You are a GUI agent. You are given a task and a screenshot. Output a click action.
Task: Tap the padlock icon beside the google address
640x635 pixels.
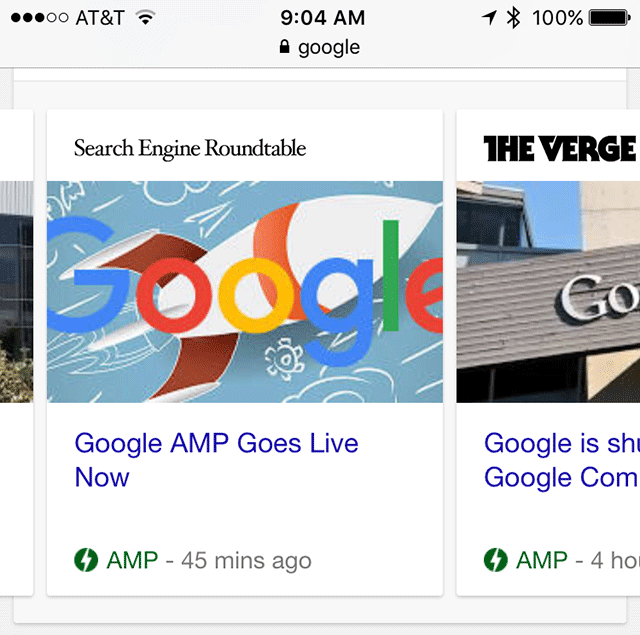point(284,47)
